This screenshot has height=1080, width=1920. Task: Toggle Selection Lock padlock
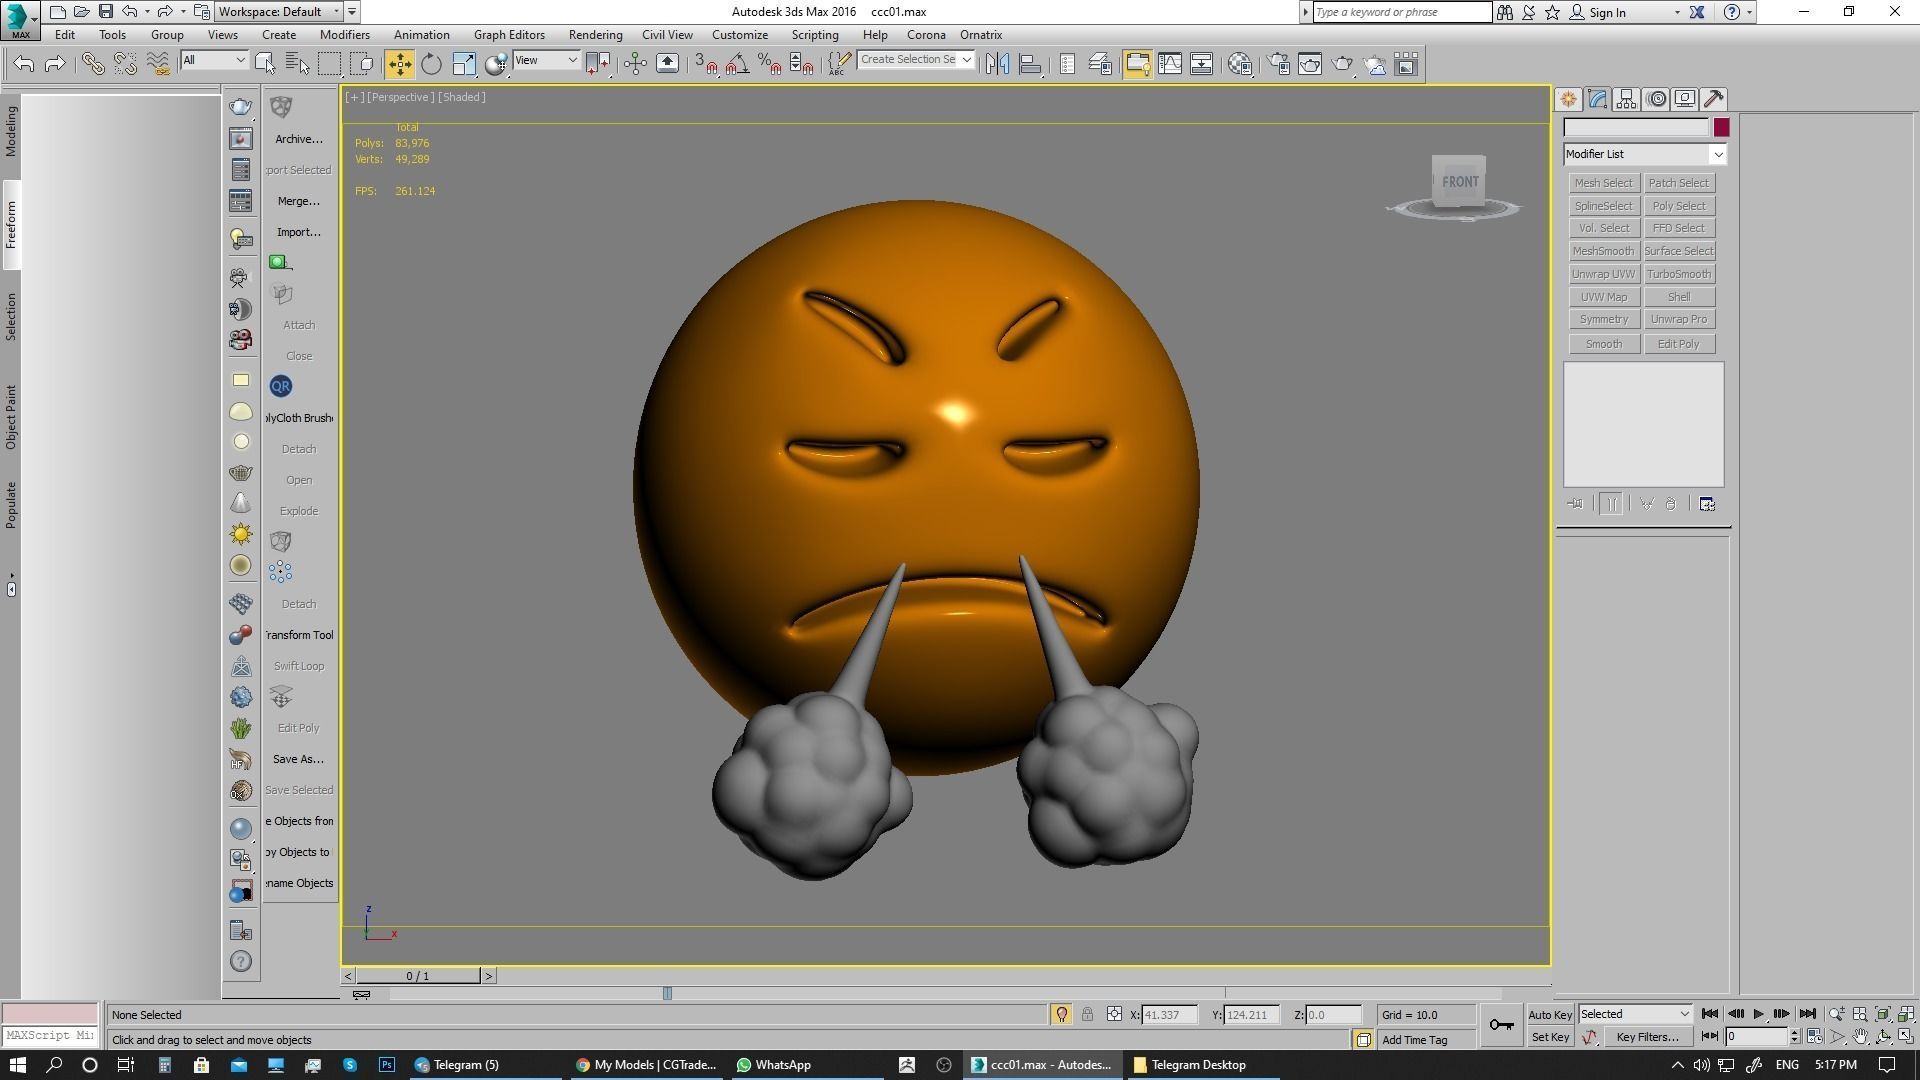coord(1087,1015)
